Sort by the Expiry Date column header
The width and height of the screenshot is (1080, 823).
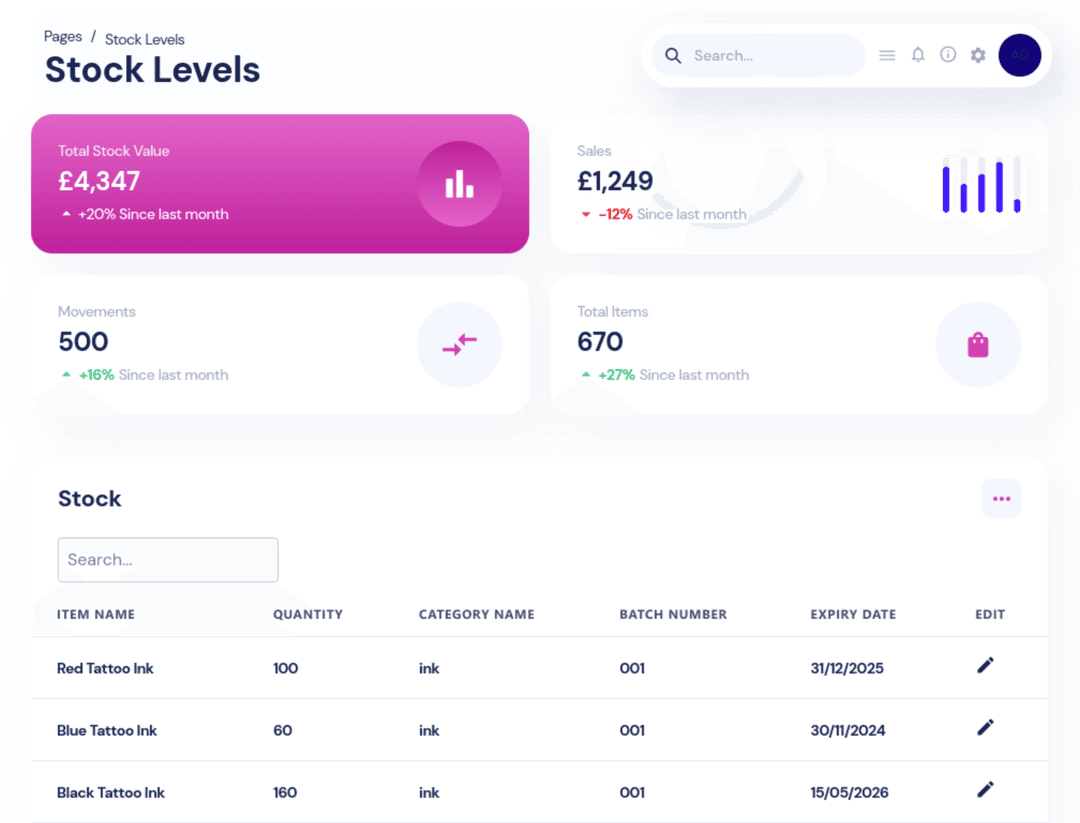tap(853, 614)
